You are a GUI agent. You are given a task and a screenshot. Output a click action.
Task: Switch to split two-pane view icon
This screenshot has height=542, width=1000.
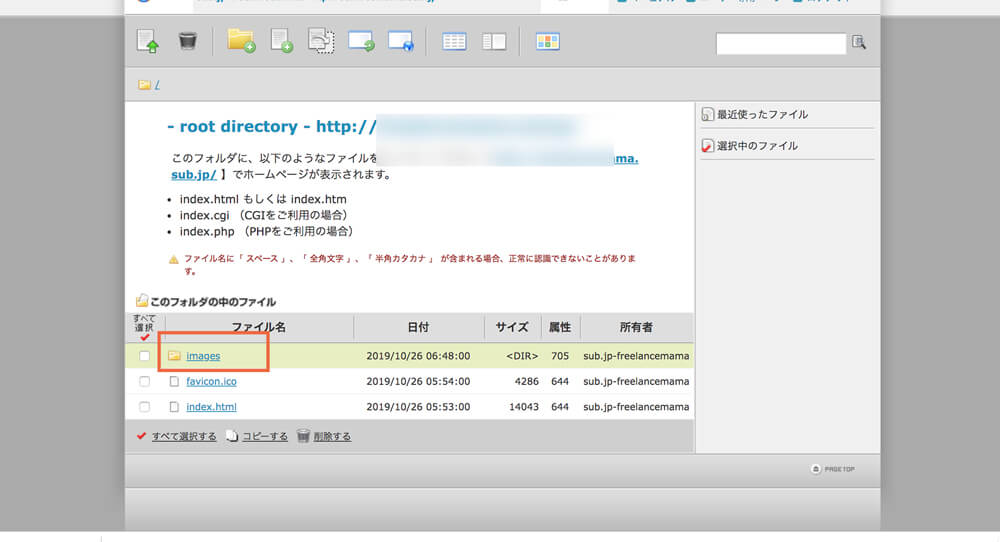click(x=494, y=41)
